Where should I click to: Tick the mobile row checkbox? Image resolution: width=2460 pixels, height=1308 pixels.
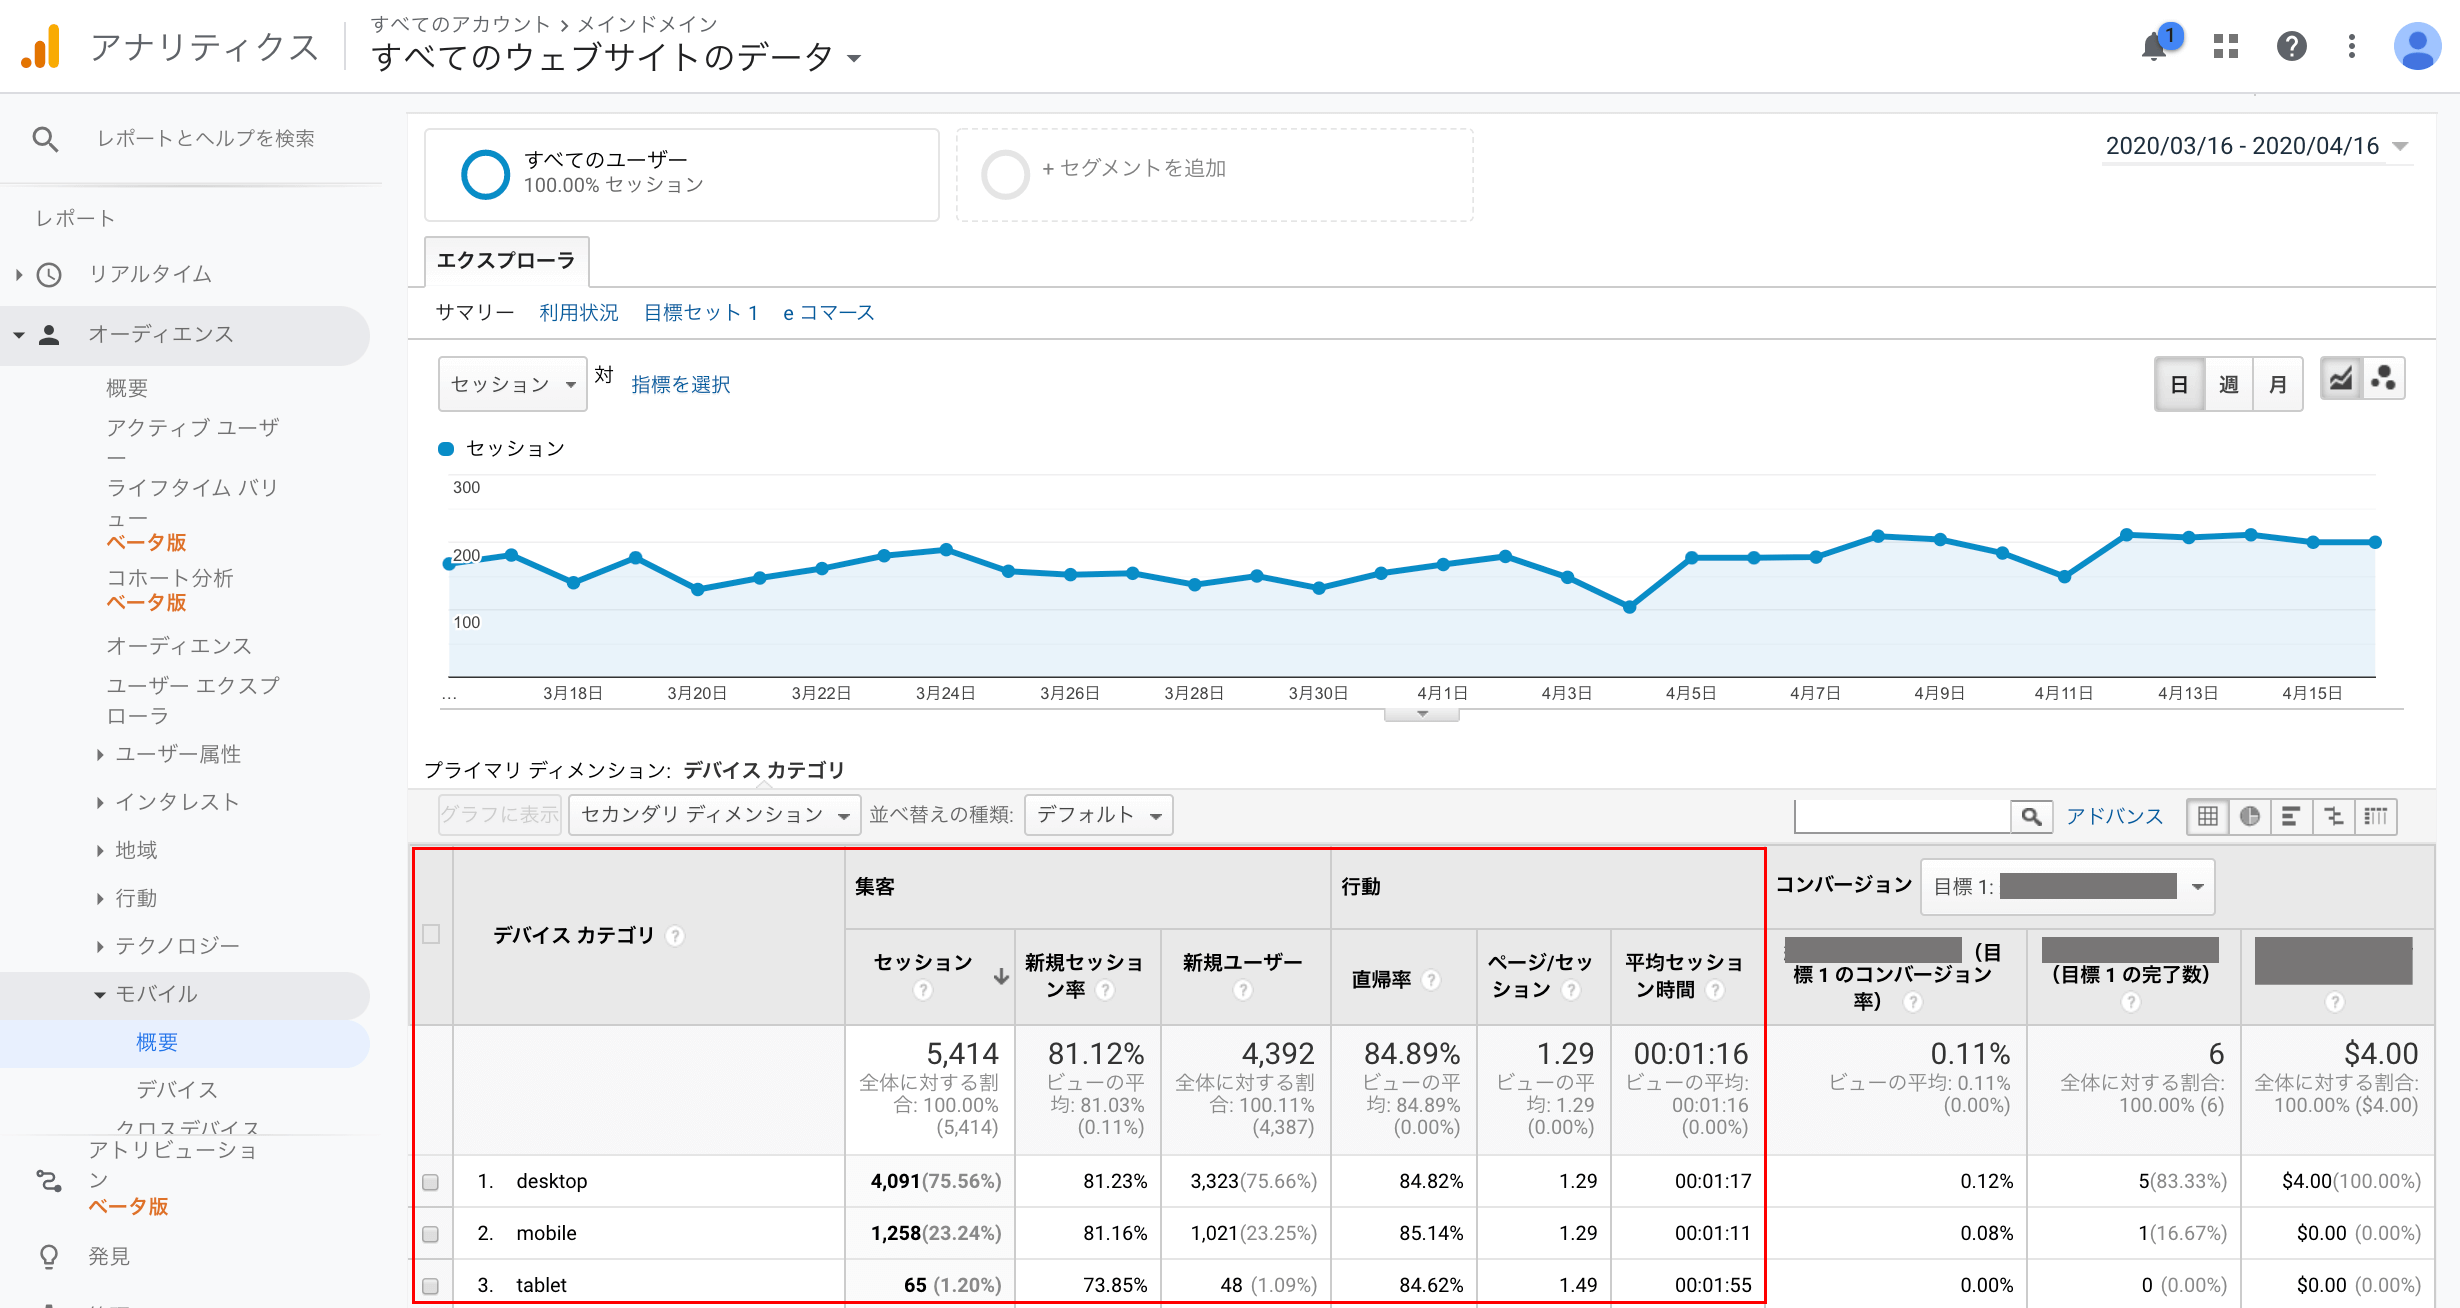pyautogui.click(x=431, y=1234)
